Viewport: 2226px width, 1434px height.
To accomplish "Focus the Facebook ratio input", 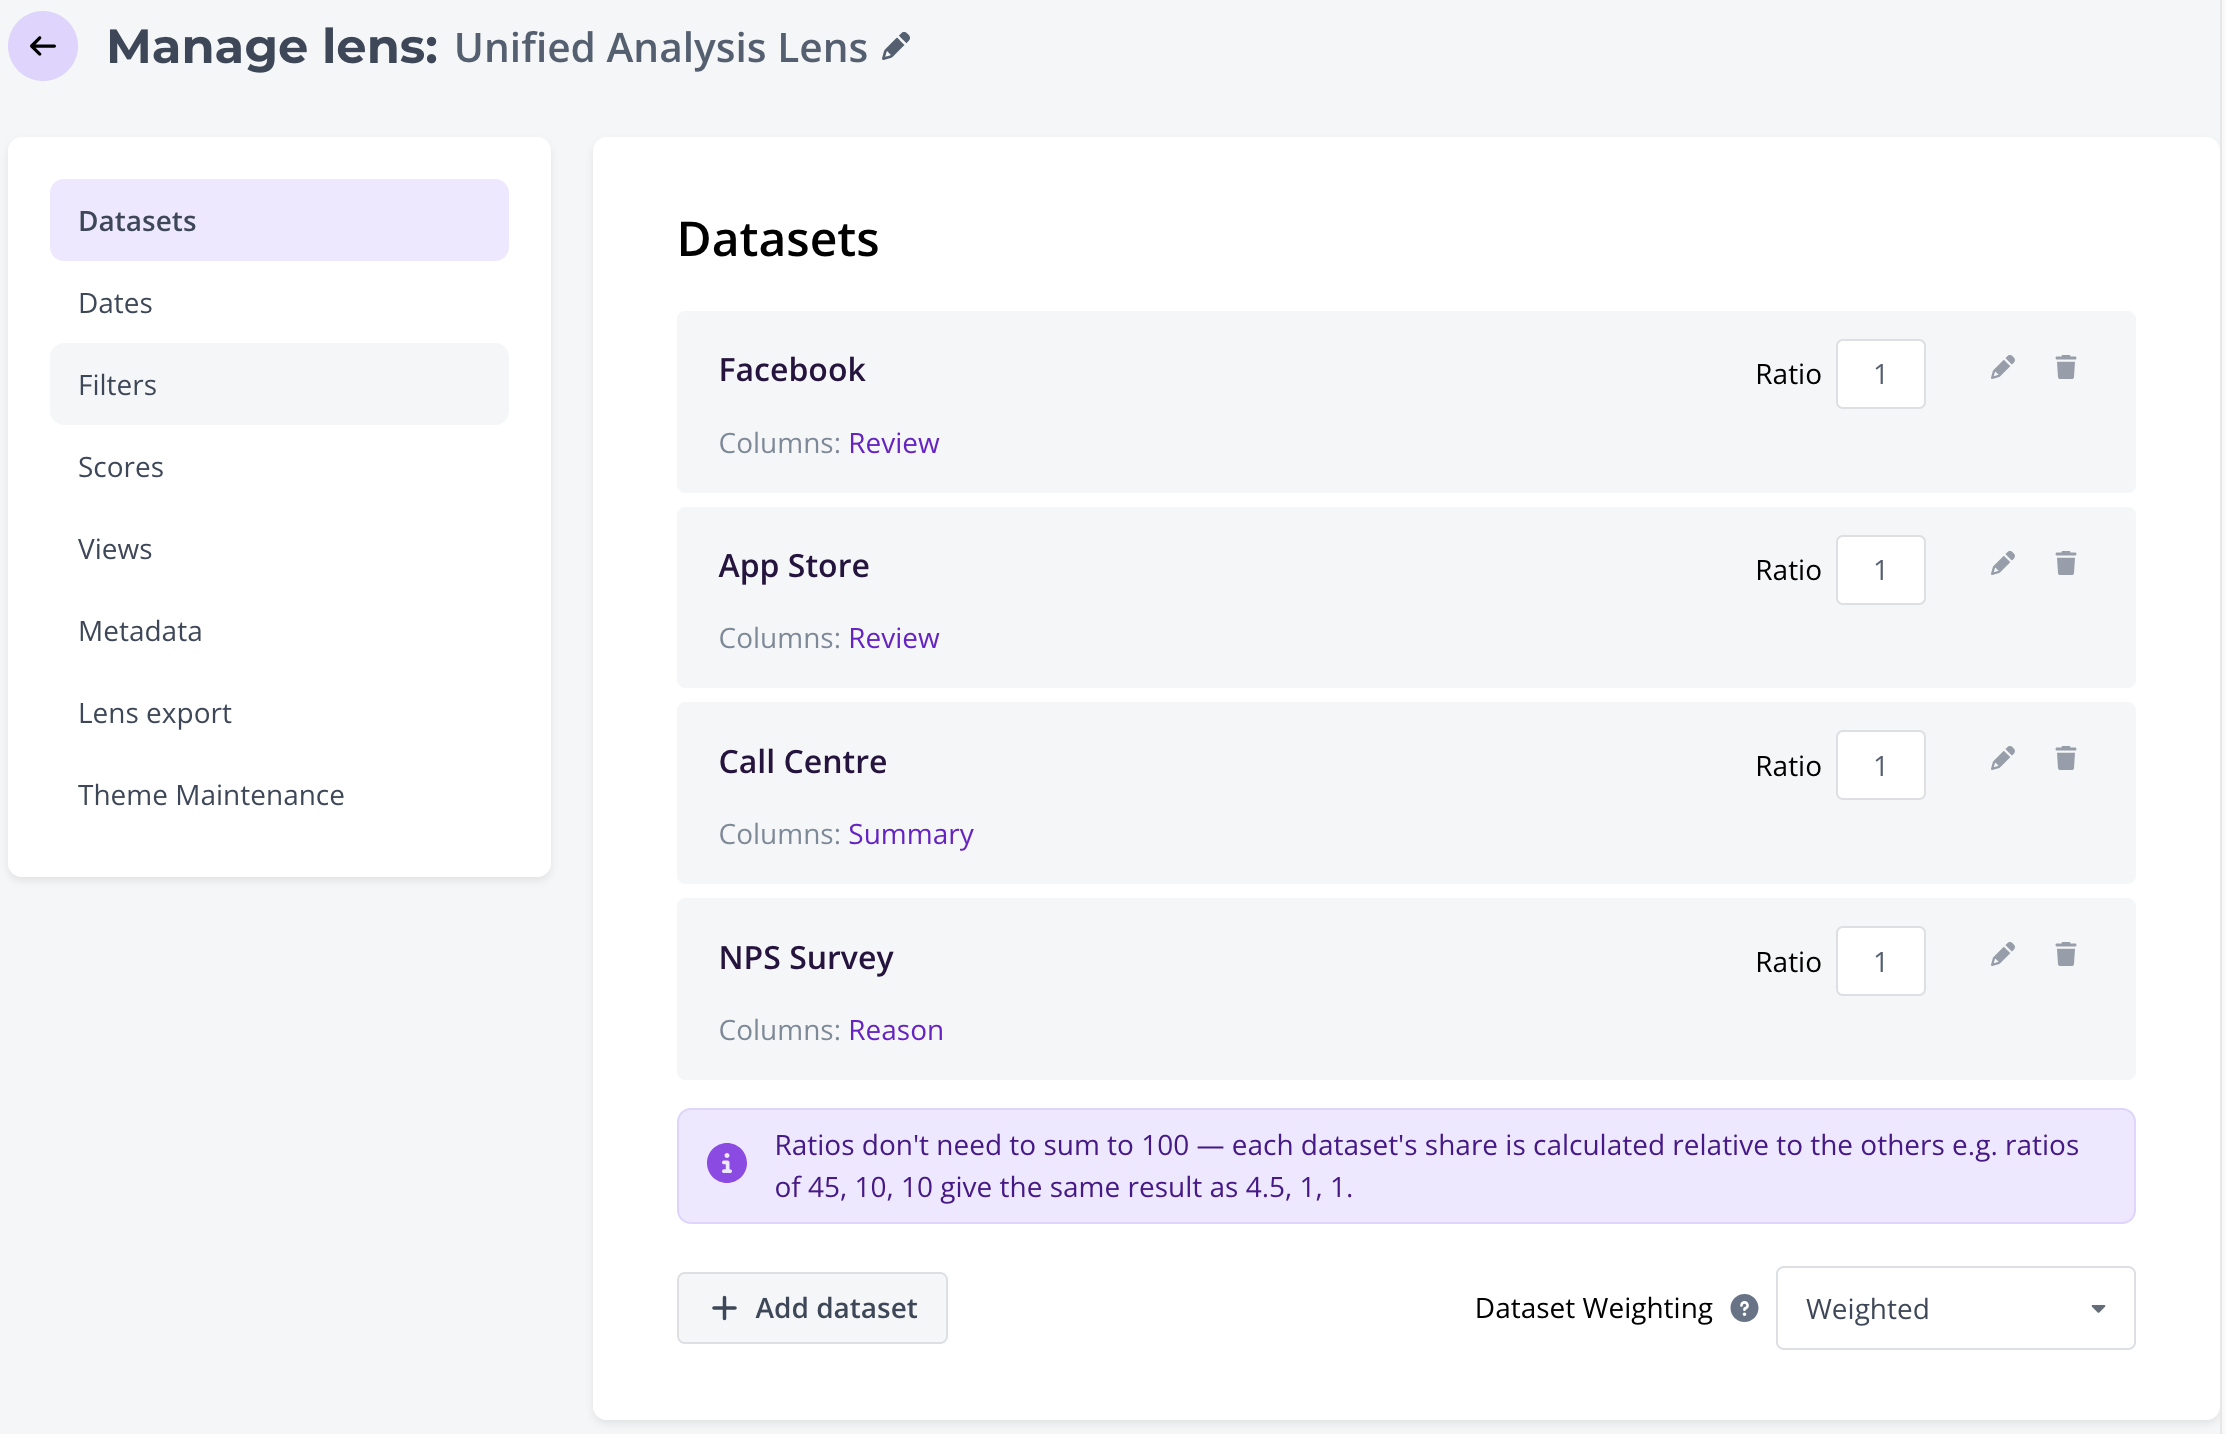I will [1880, 374].
